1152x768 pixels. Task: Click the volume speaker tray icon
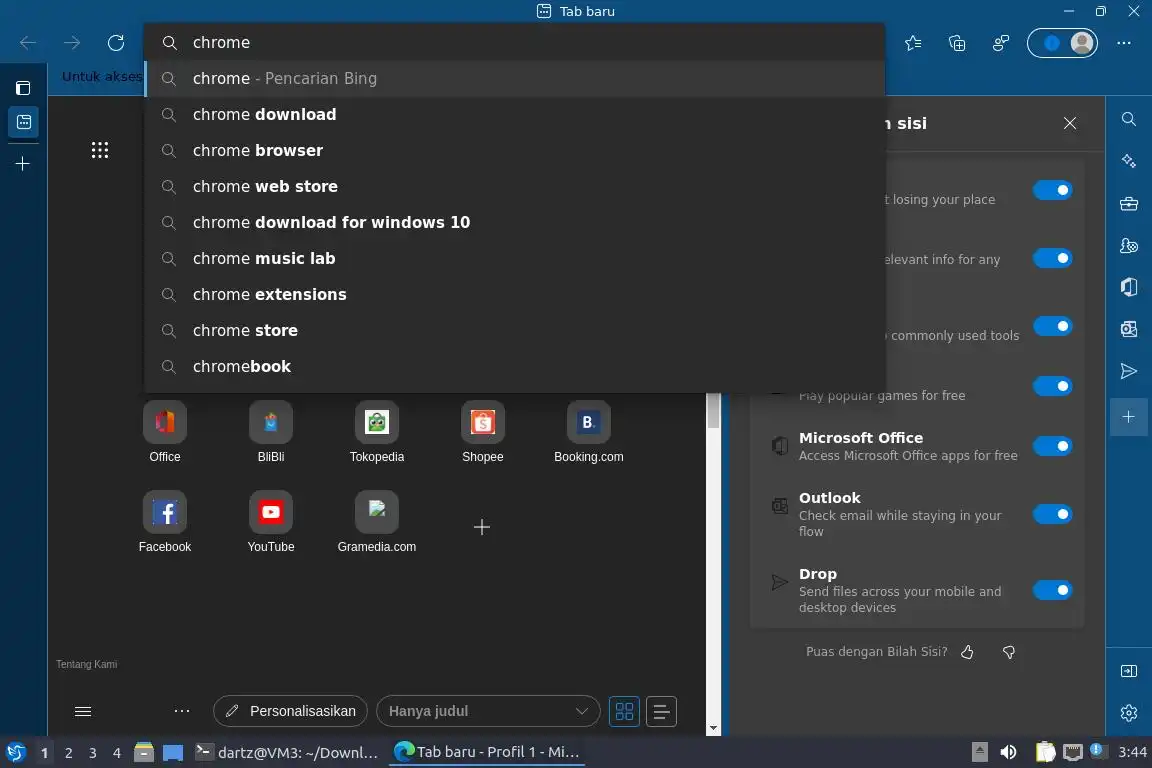click(x=1009, y=752)
